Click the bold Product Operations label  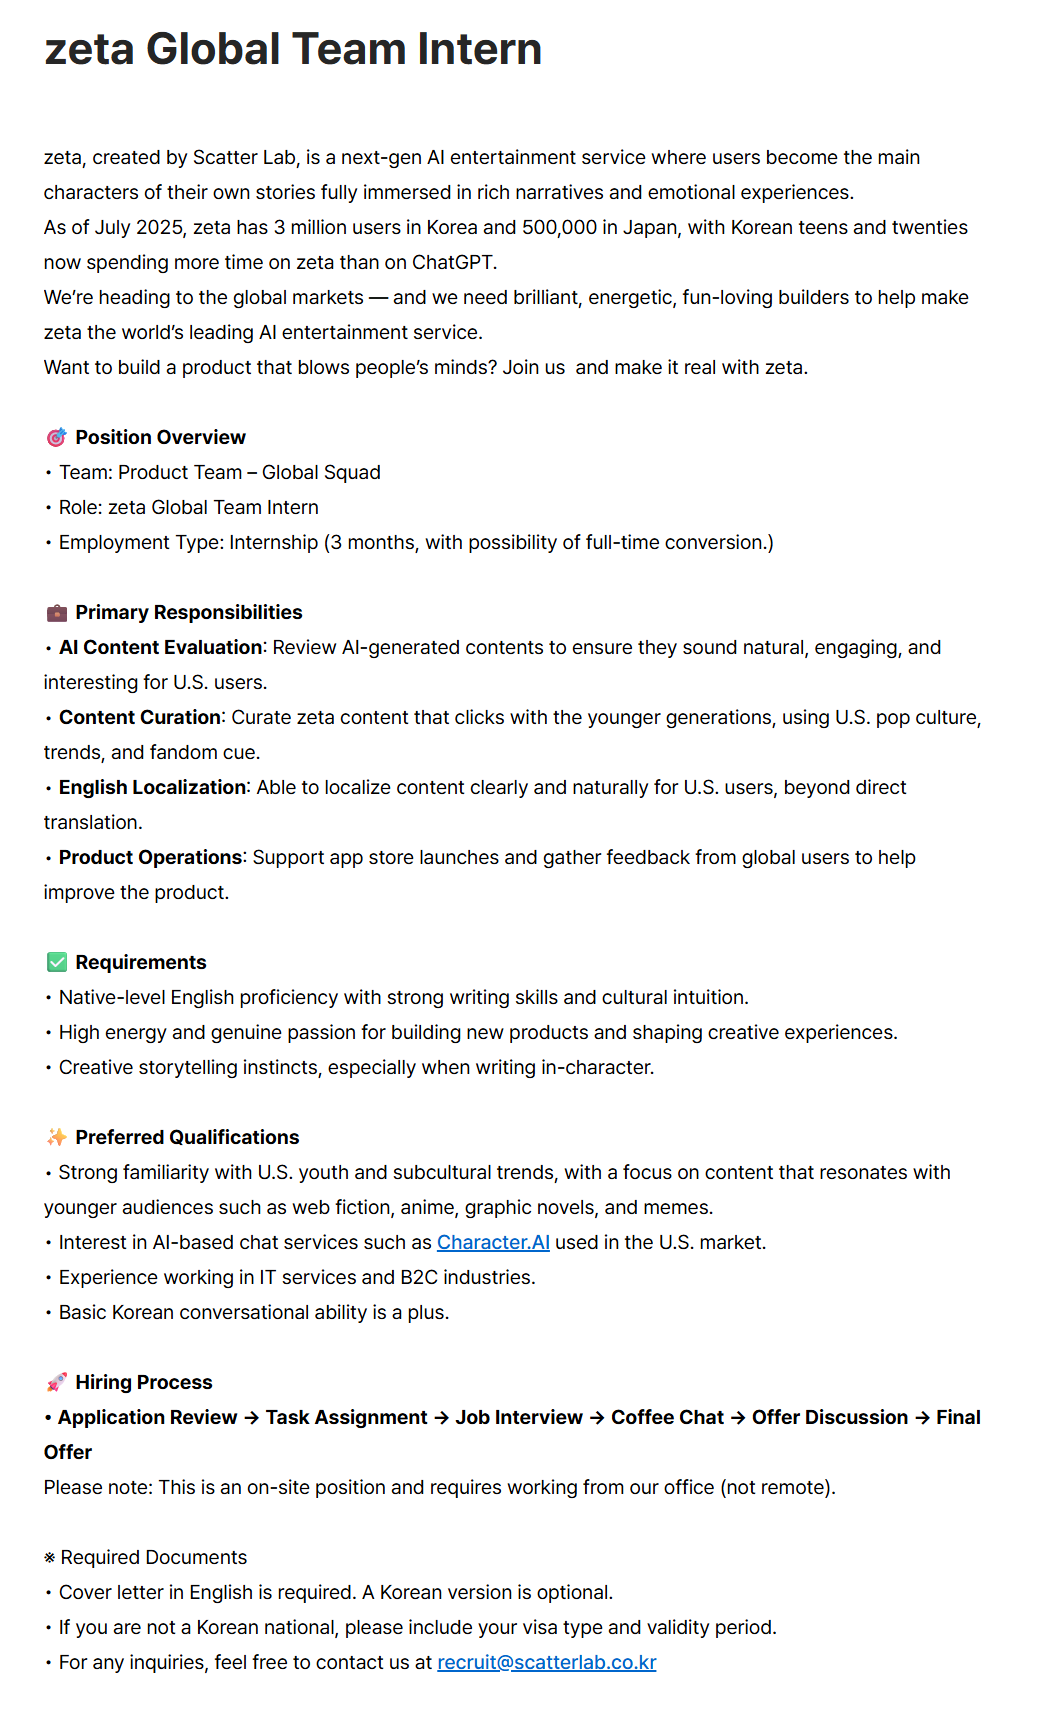point(150,858)
